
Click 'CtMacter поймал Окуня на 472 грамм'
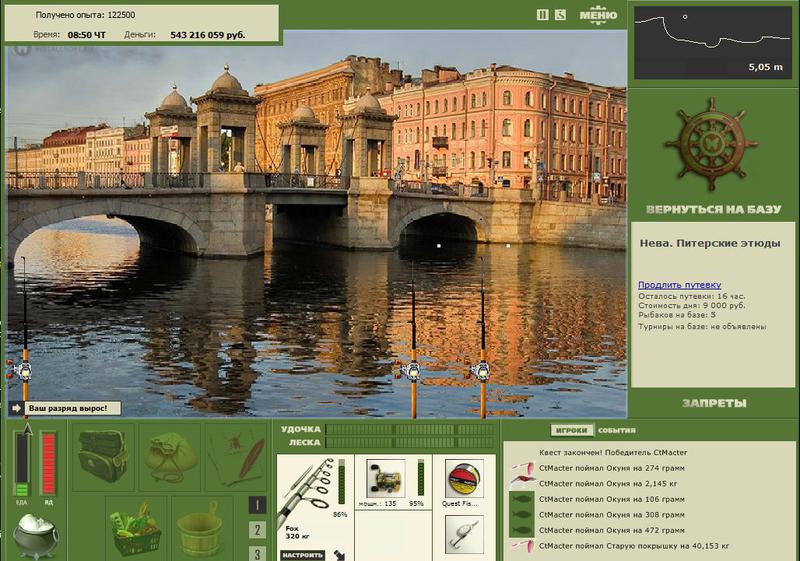(x=612, y=530)
